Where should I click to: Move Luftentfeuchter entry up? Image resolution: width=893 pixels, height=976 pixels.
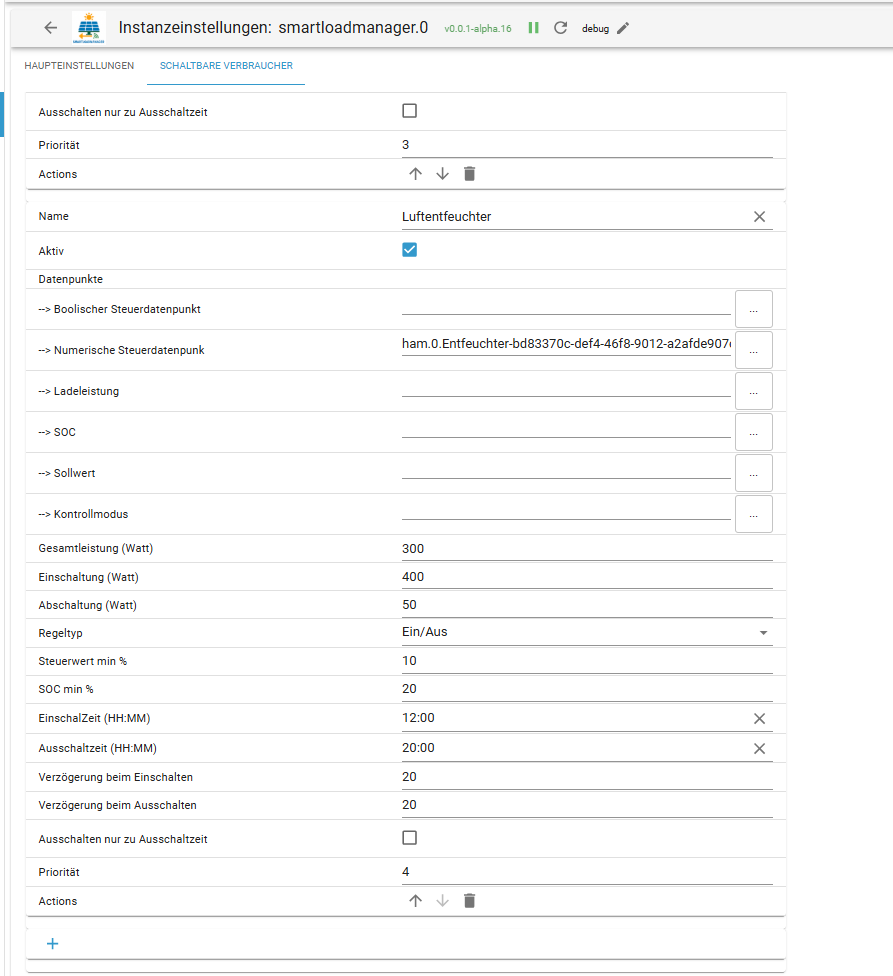[x=416, y=901]
